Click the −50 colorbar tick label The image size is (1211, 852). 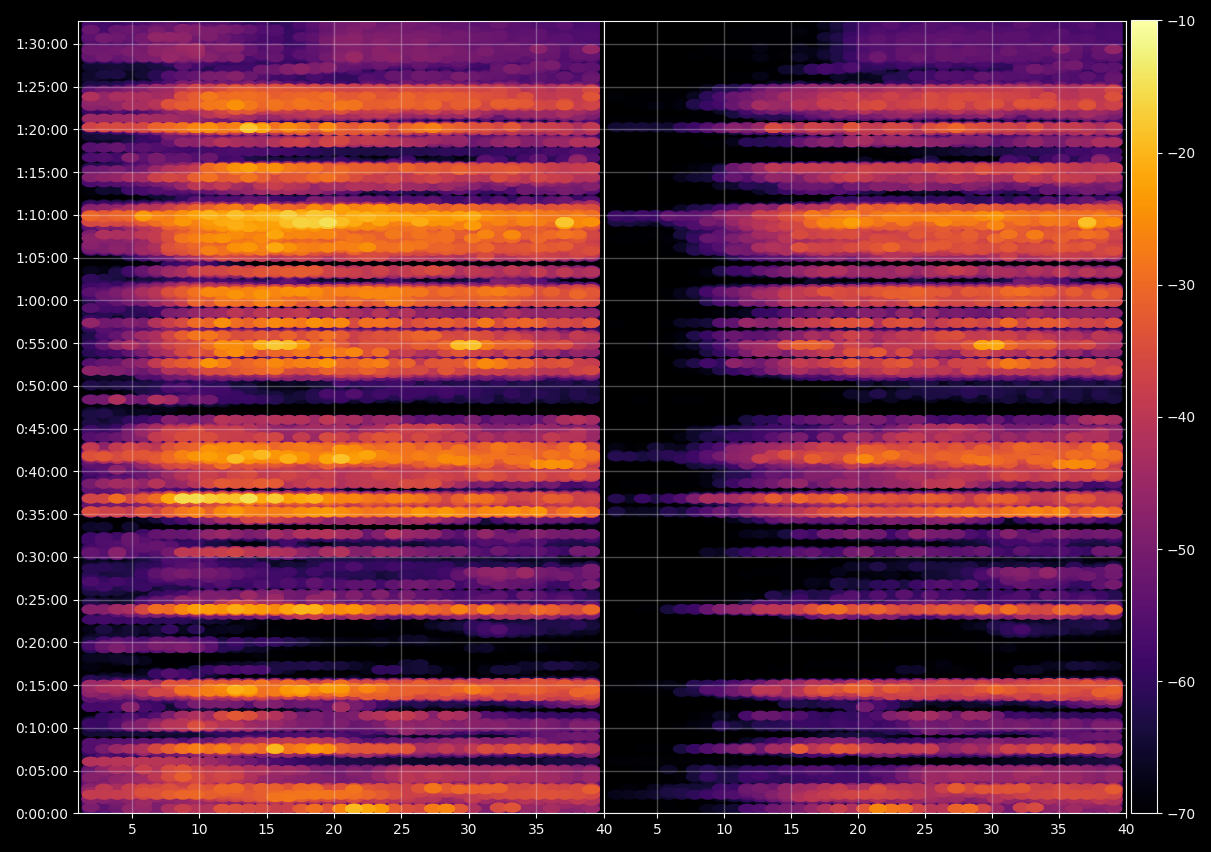[1181, 550]
